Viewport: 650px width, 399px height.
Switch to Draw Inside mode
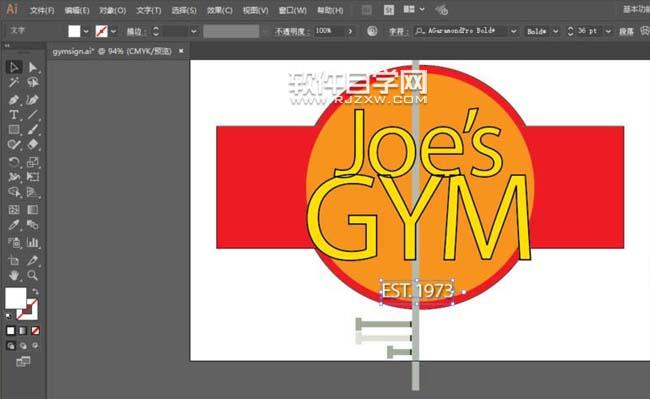click(35, 346)
